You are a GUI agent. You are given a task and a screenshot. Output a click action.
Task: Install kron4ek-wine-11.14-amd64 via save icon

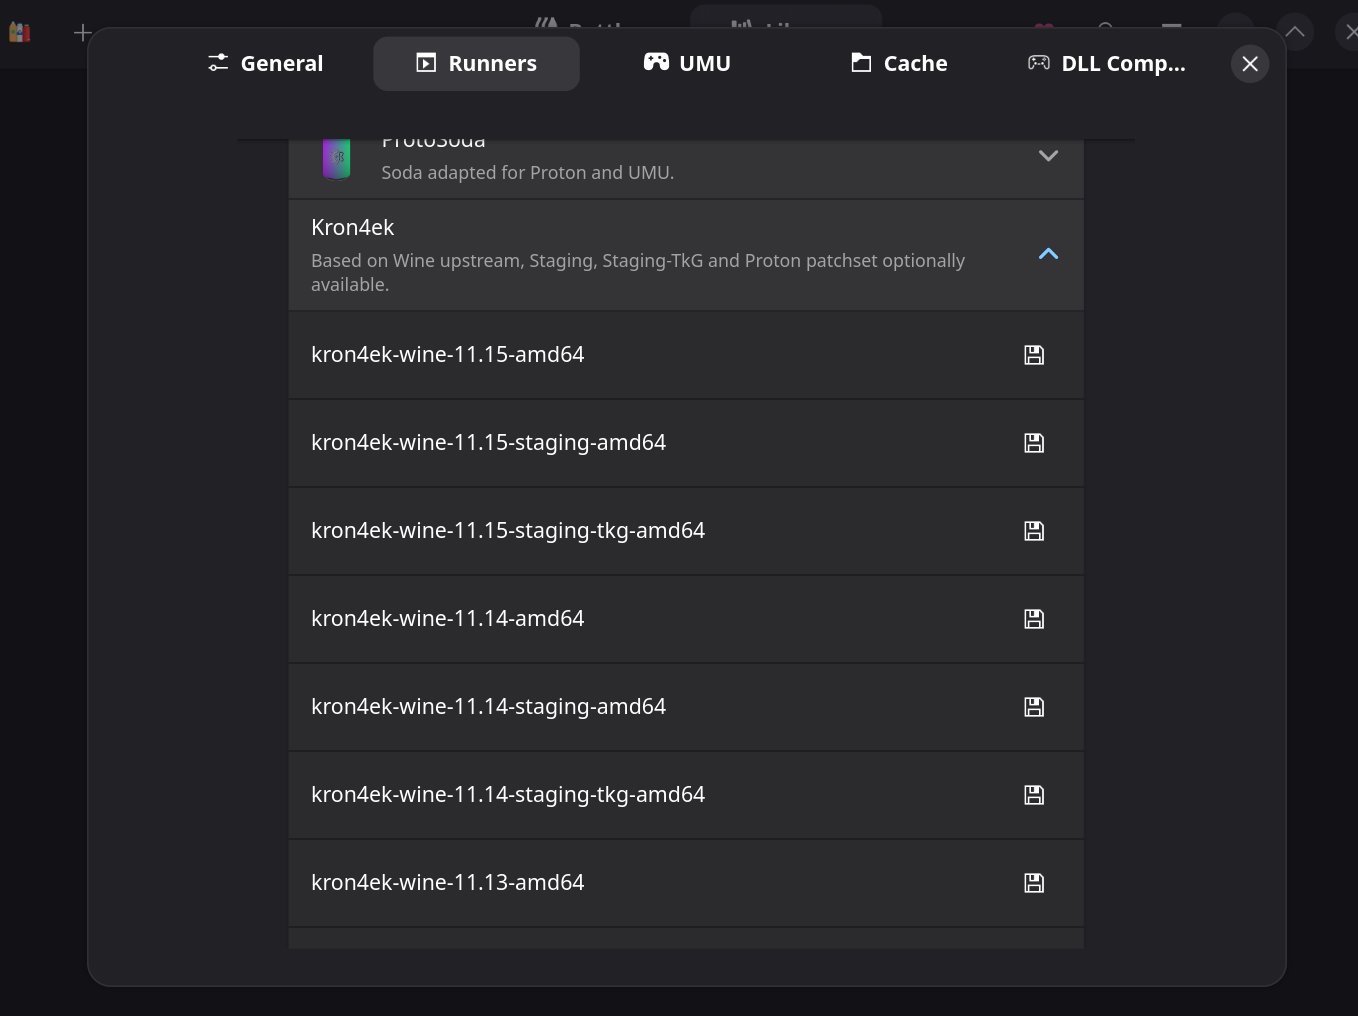[1034, 619]
